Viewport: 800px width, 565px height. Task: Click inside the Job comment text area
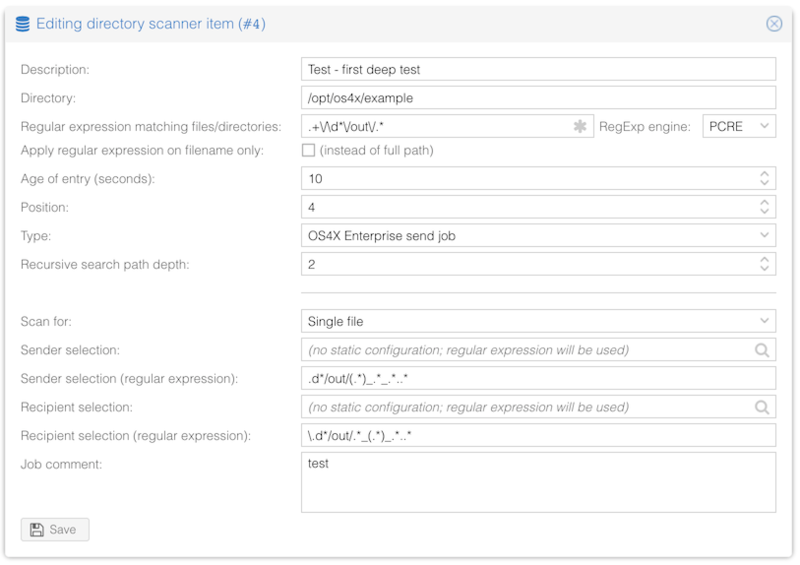(538, 482)
